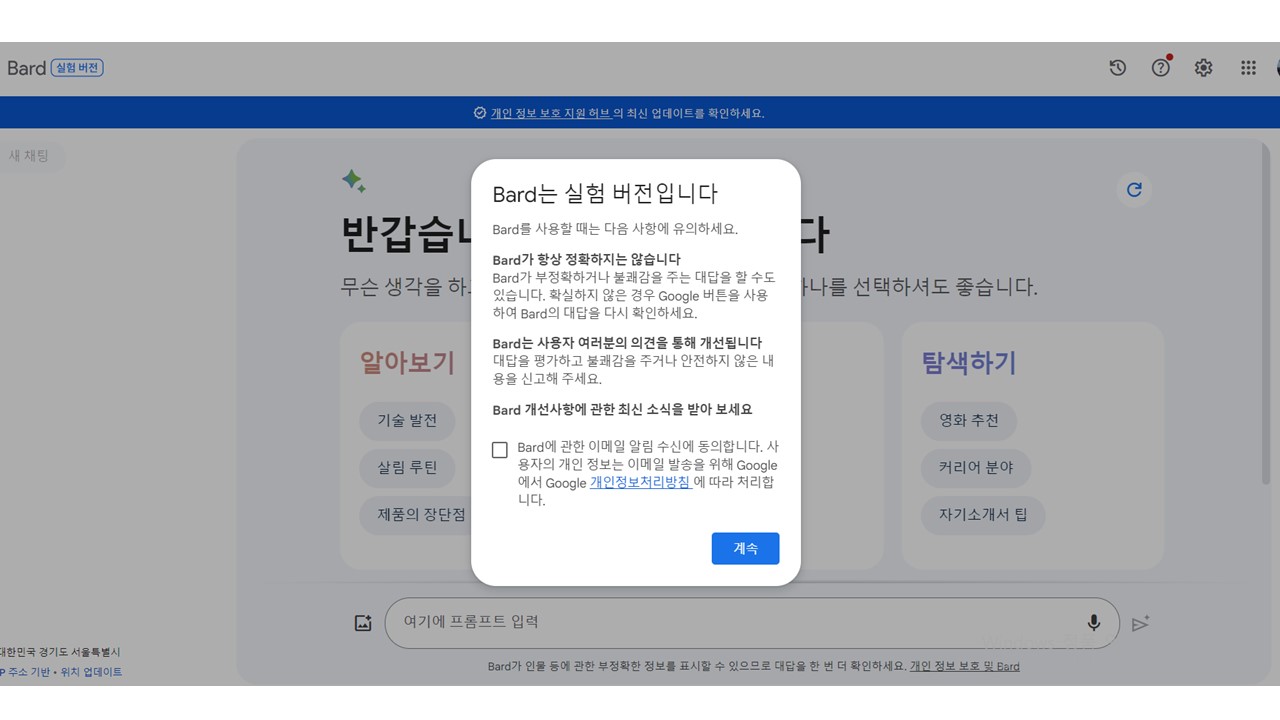Click the Bard는 사용자 여러분의 의견을 통해 개선됩니다 heading
The image size is (1280, 720).
627,343
